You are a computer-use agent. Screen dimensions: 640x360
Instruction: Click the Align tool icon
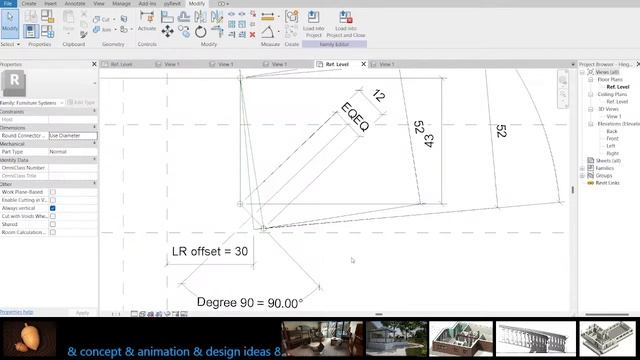pos(167,17)
